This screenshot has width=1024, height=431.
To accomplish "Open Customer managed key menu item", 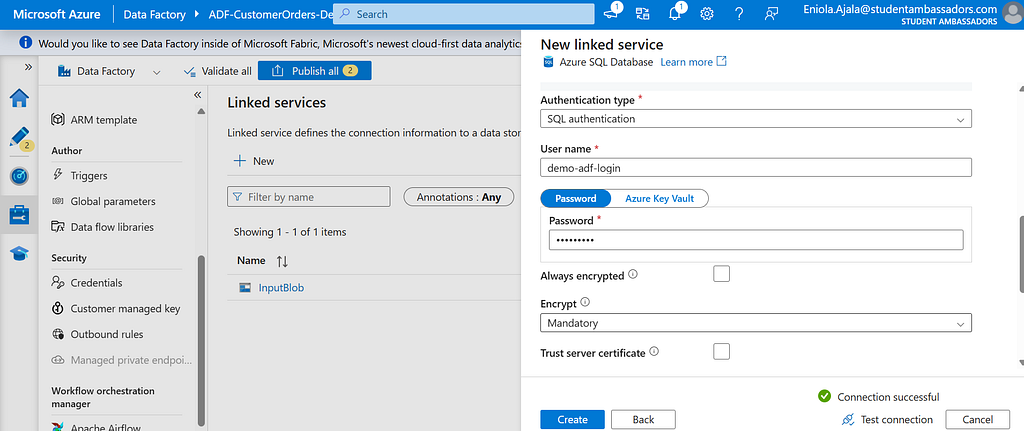I will (125, 308).
